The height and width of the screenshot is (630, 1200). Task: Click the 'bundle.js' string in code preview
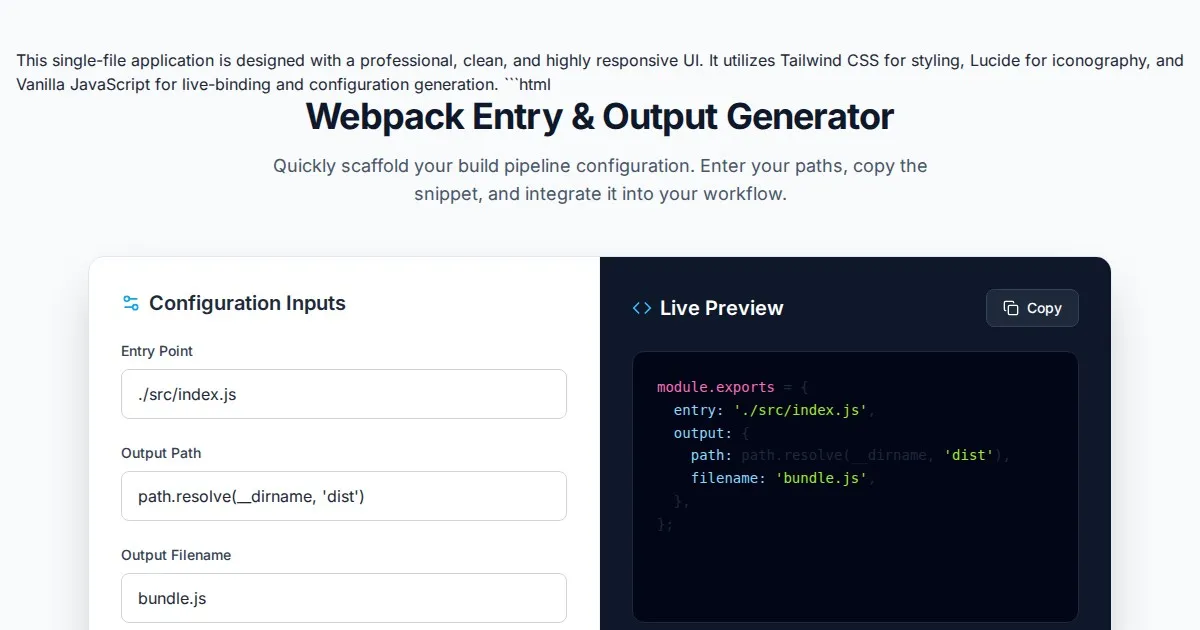(x=820, y=478)
